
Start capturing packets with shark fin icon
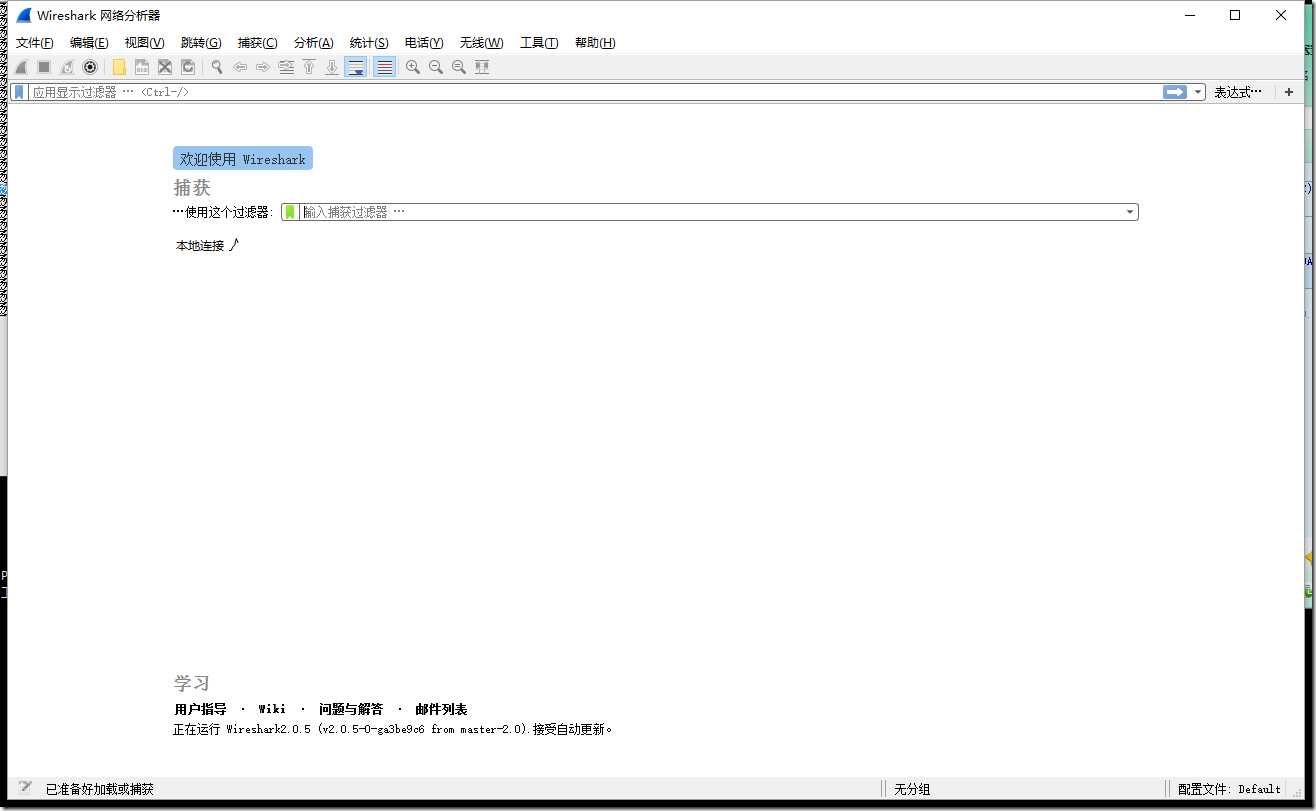pyautogui.click(x=21, y=67)
